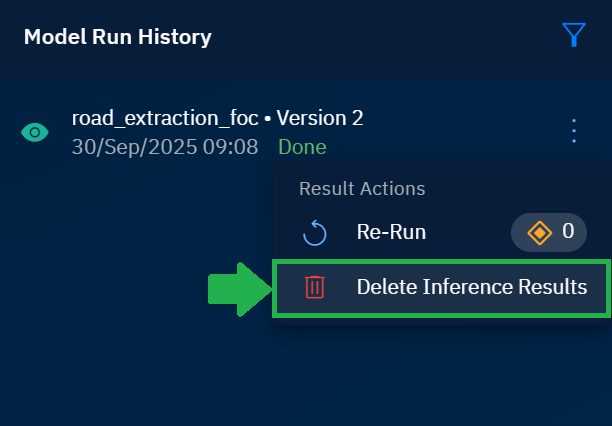612x426 pixels.
Task: Click the "Delete Inference Results" text label
Action: click(471, 288)
